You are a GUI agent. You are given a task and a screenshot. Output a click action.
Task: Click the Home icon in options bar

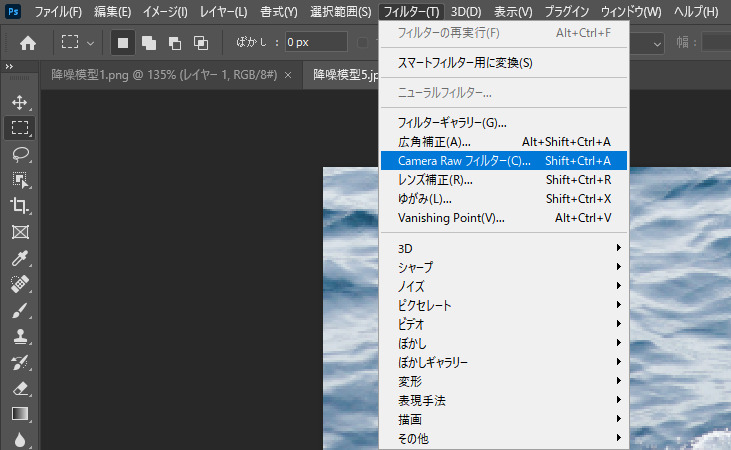(28, 43)
